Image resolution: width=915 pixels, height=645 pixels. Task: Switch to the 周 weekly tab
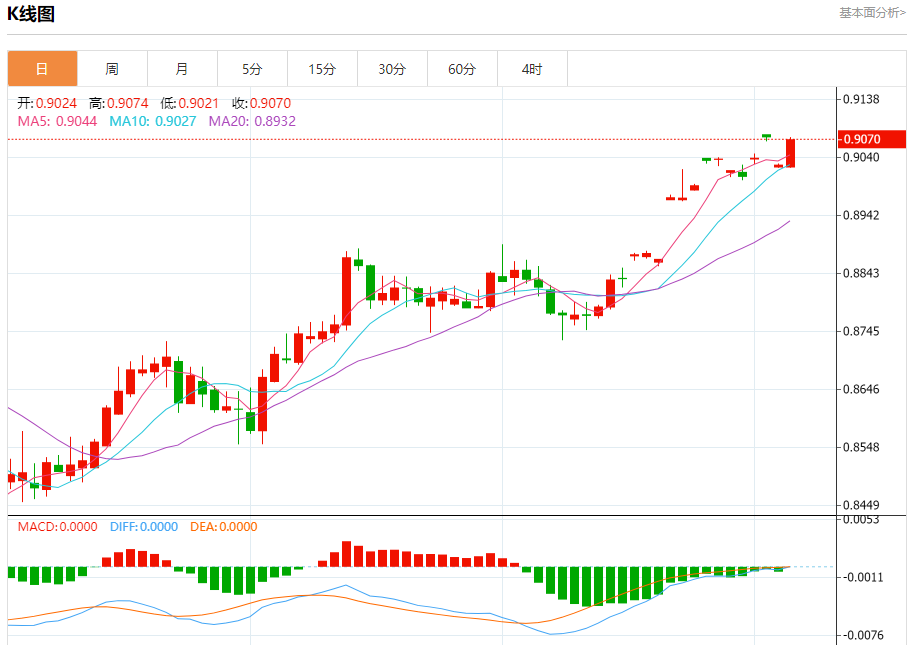click(112, 69)
